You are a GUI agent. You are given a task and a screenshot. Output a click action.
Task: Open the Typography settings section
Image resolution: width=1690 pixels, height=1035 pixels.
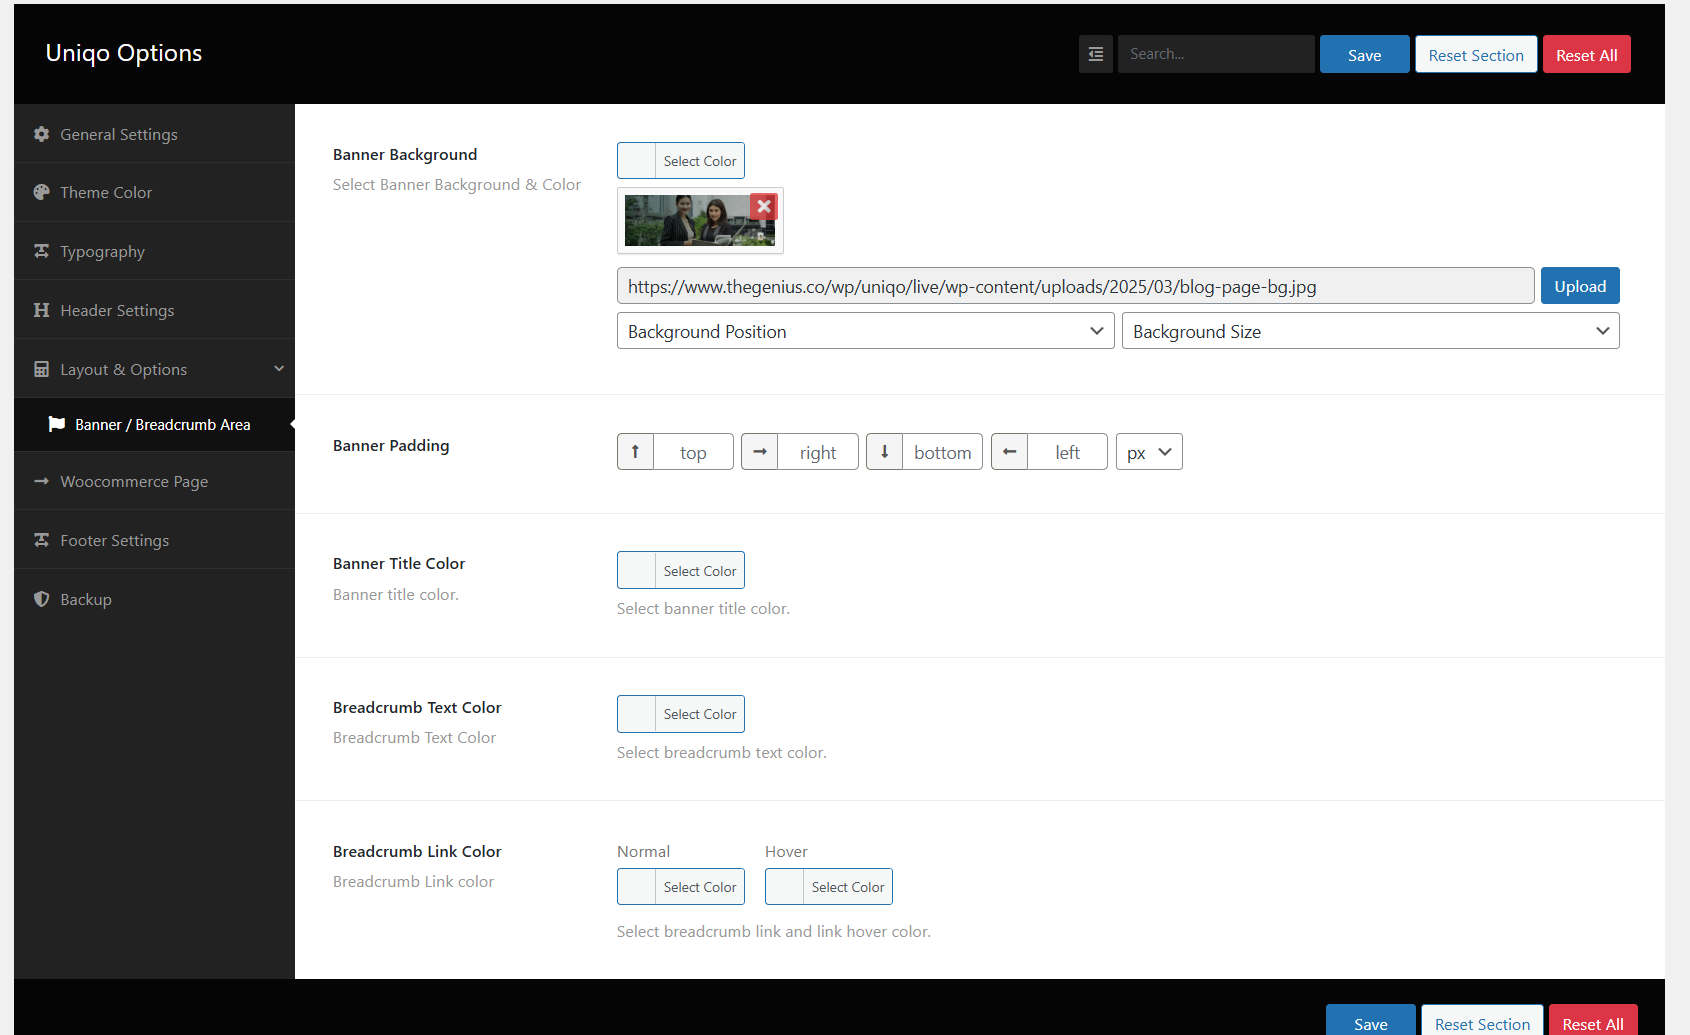pyautogui.click(x=102, y=251)
